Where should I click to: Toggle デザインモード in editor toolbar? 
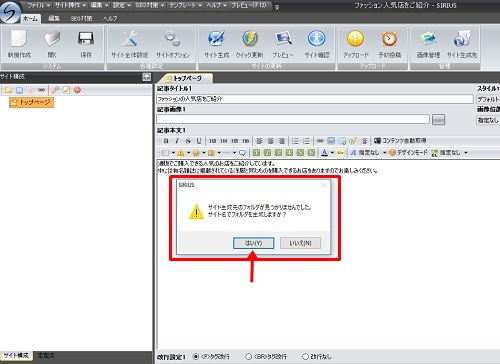click(x=408, y=153)
